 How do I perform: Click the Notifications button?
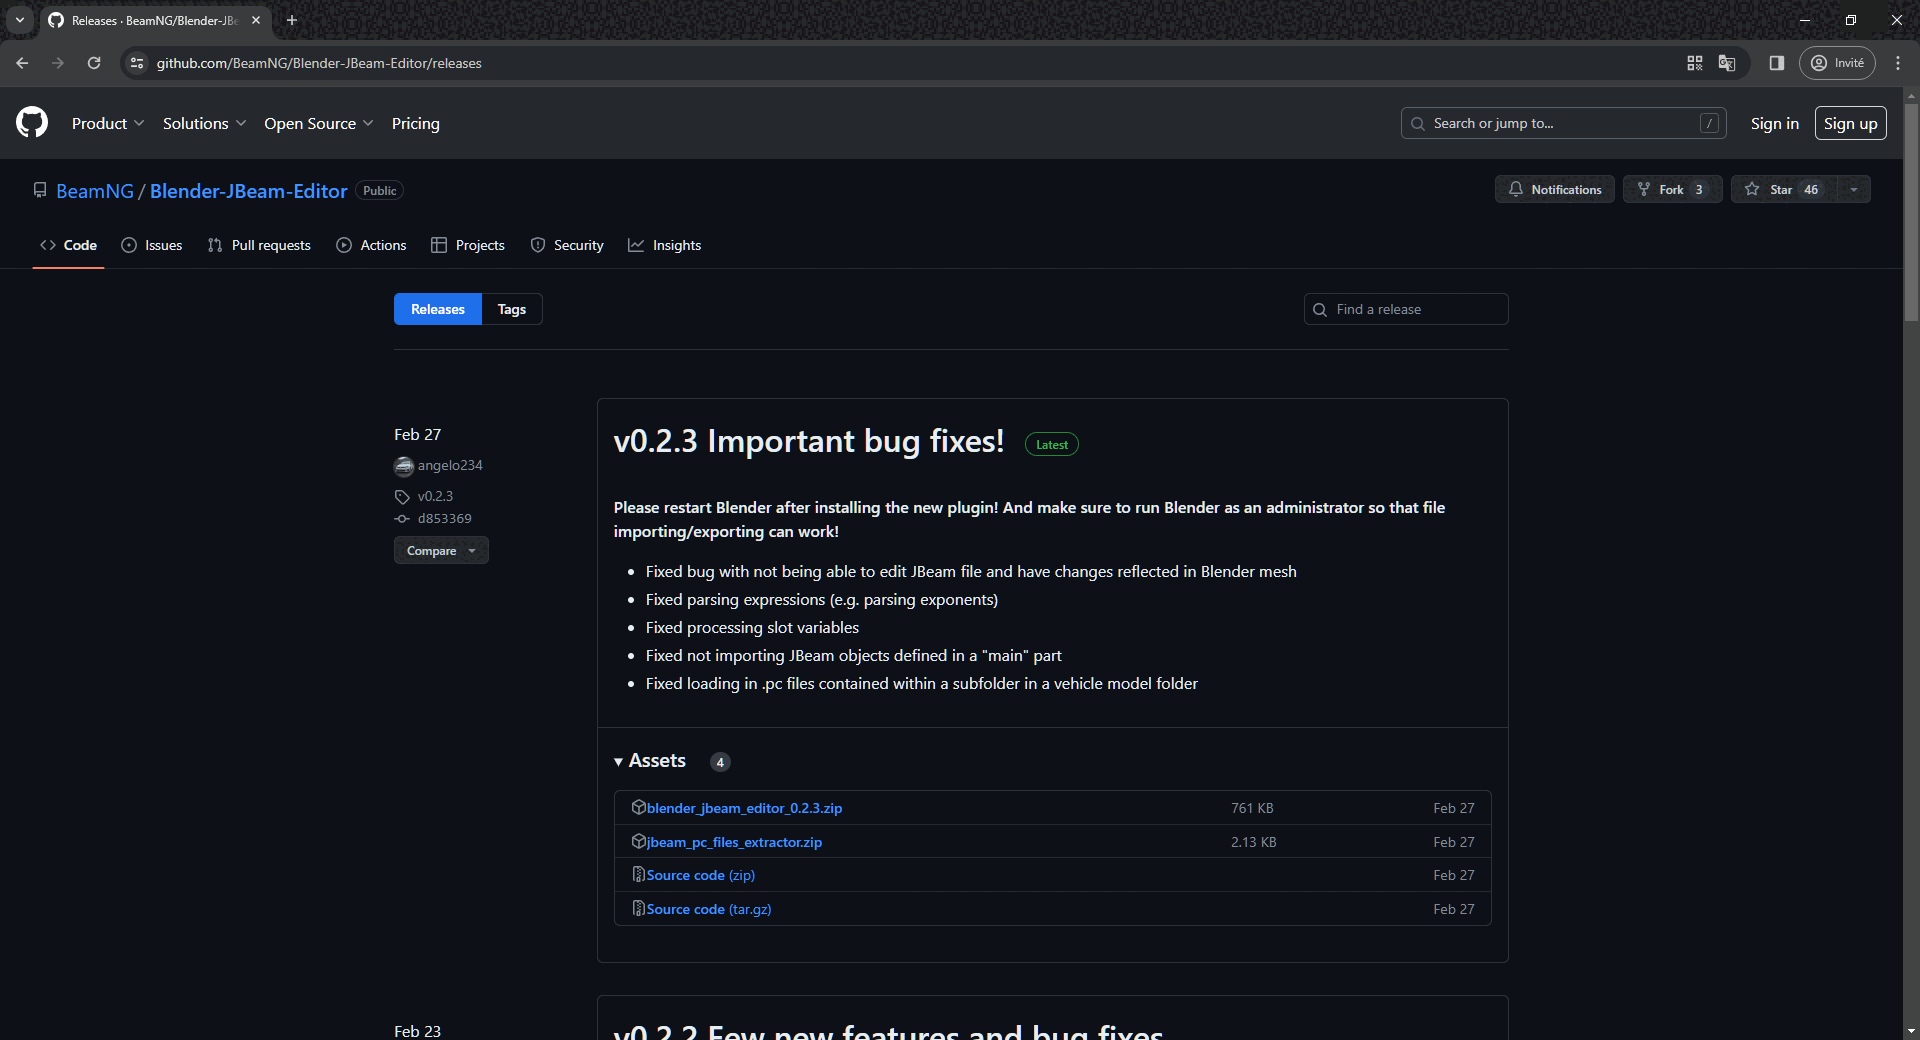(x=1555, y=189)
